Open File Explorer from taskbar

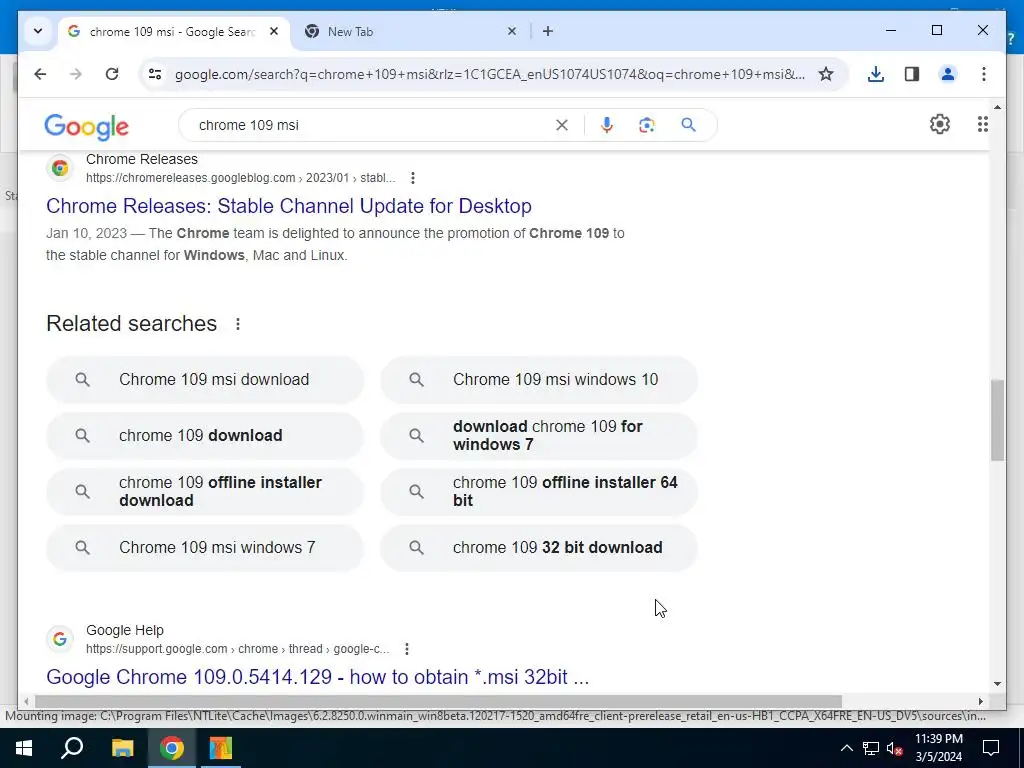pos(121,748)
